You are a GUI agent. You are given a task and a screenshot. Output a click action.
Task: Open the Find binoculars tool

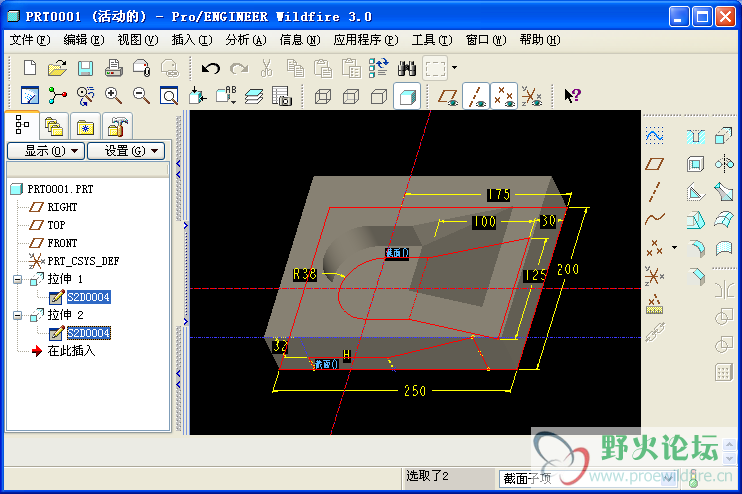coord(406,68)
